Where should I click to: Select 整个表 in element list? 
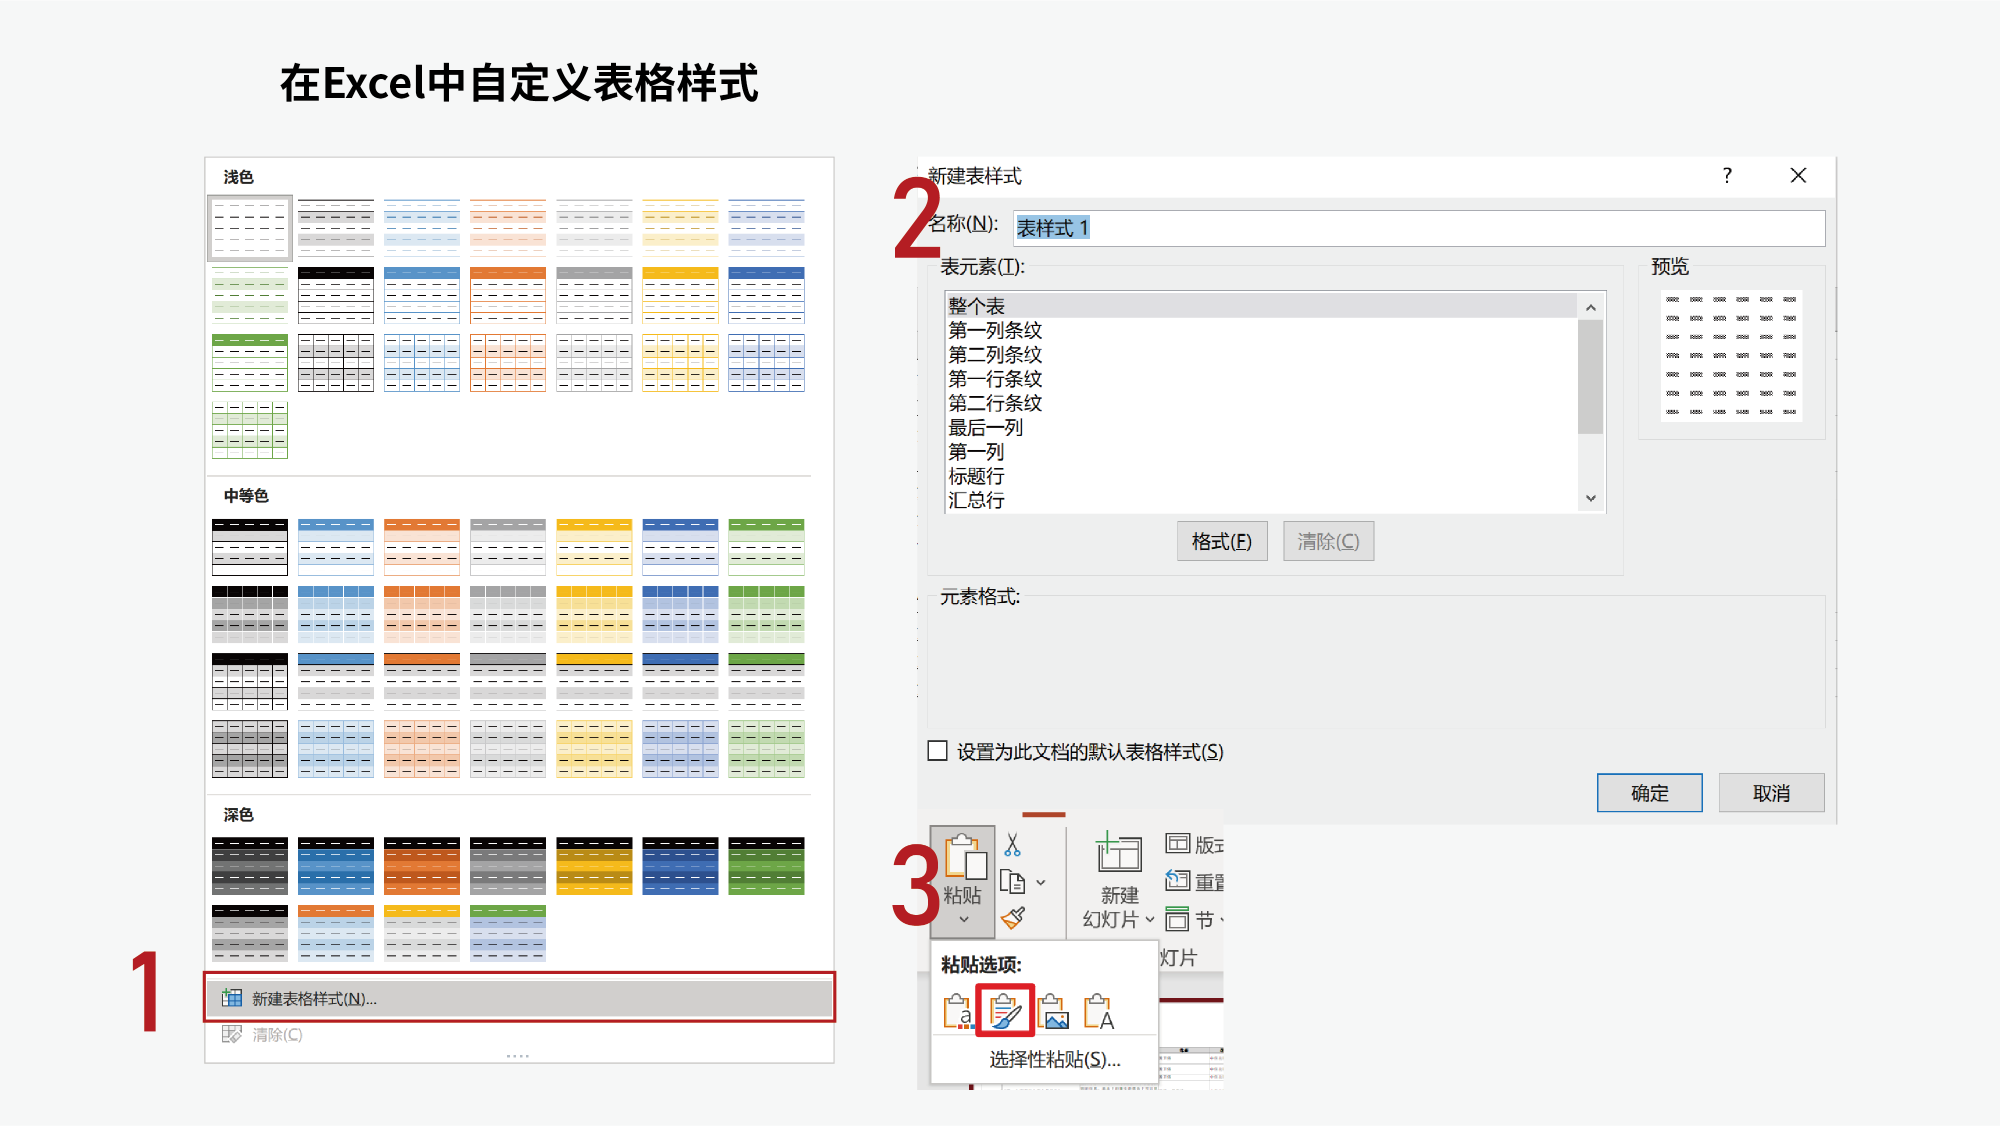(x=1261, y=306)
